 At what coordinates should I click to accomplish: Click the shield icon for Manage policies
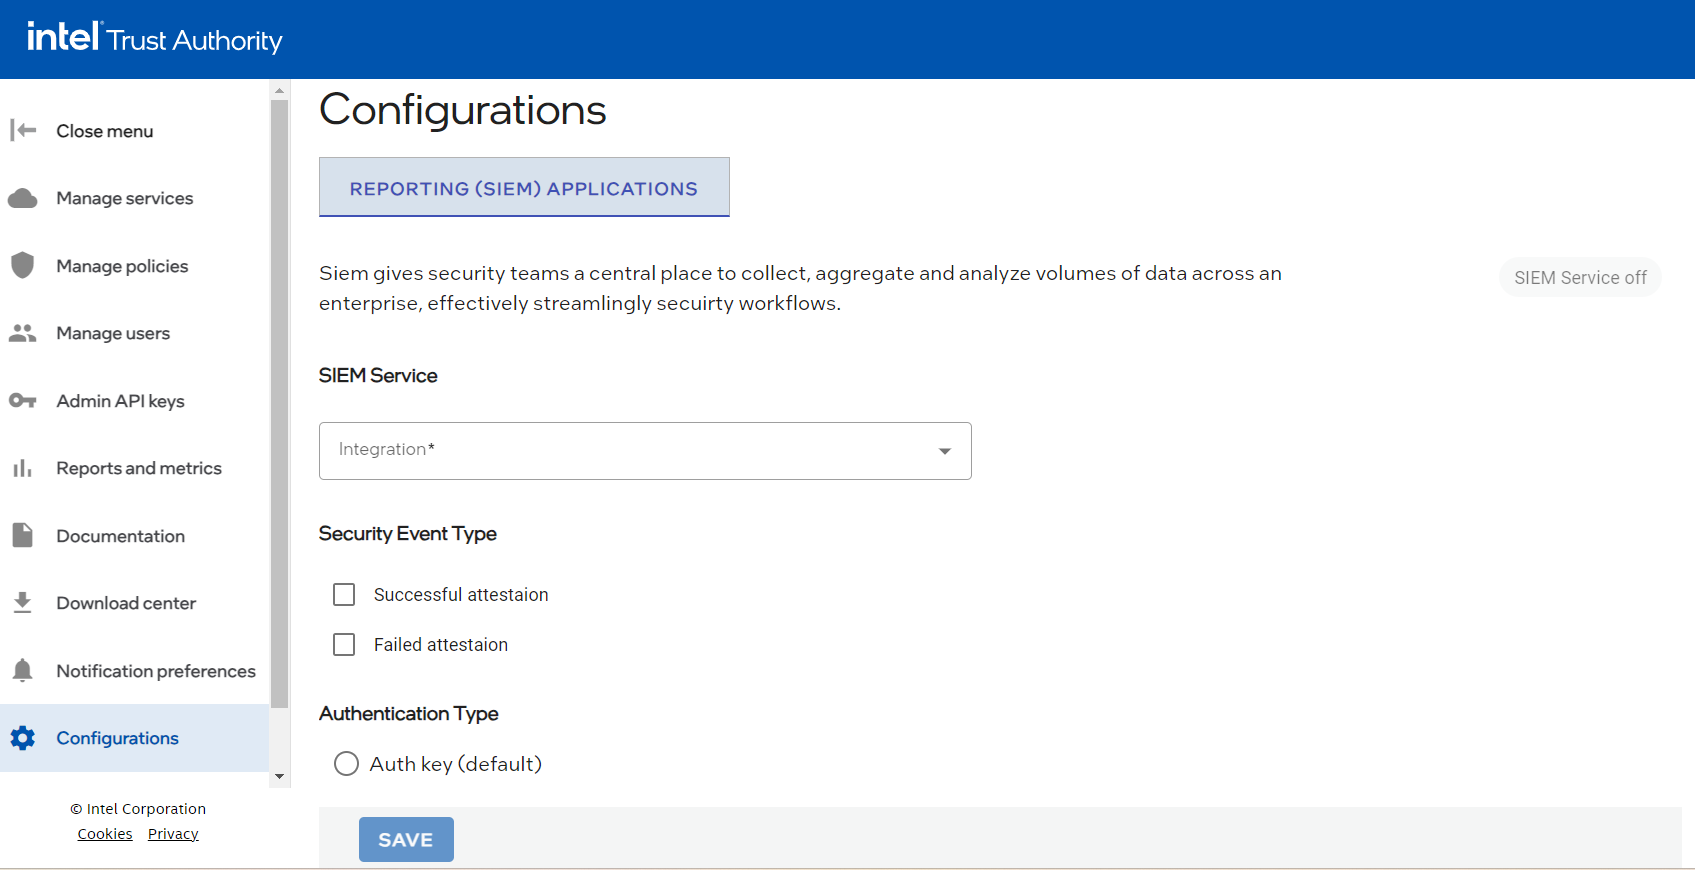(23, 265)
